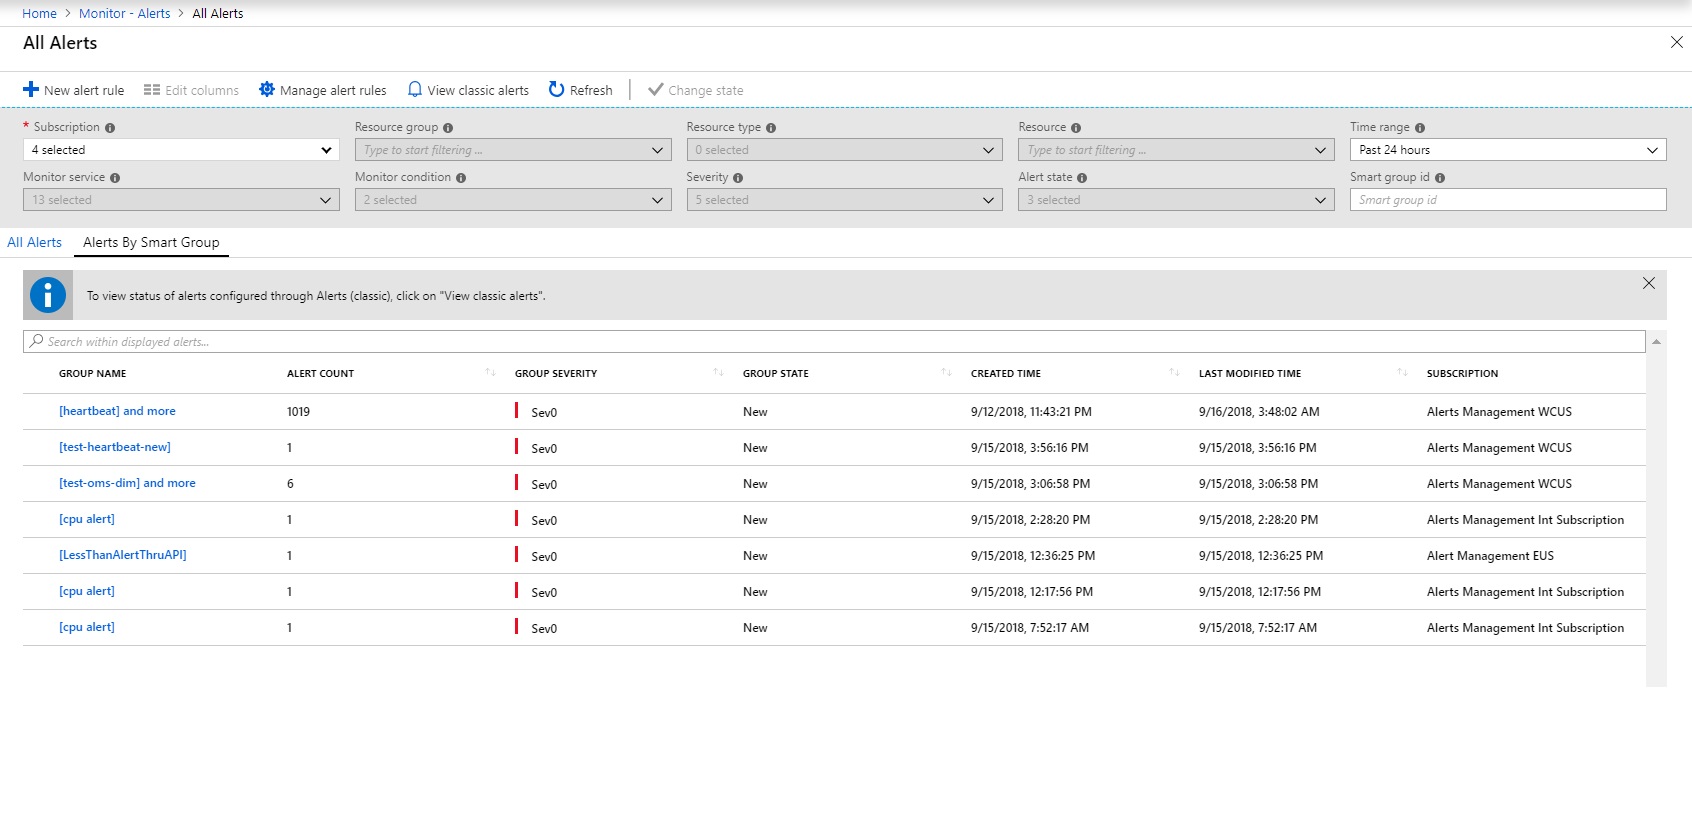Screen dimensions: 1692x838
Task: Select the Alerts By Smart Group tab
Action: [x=151, y=243]
